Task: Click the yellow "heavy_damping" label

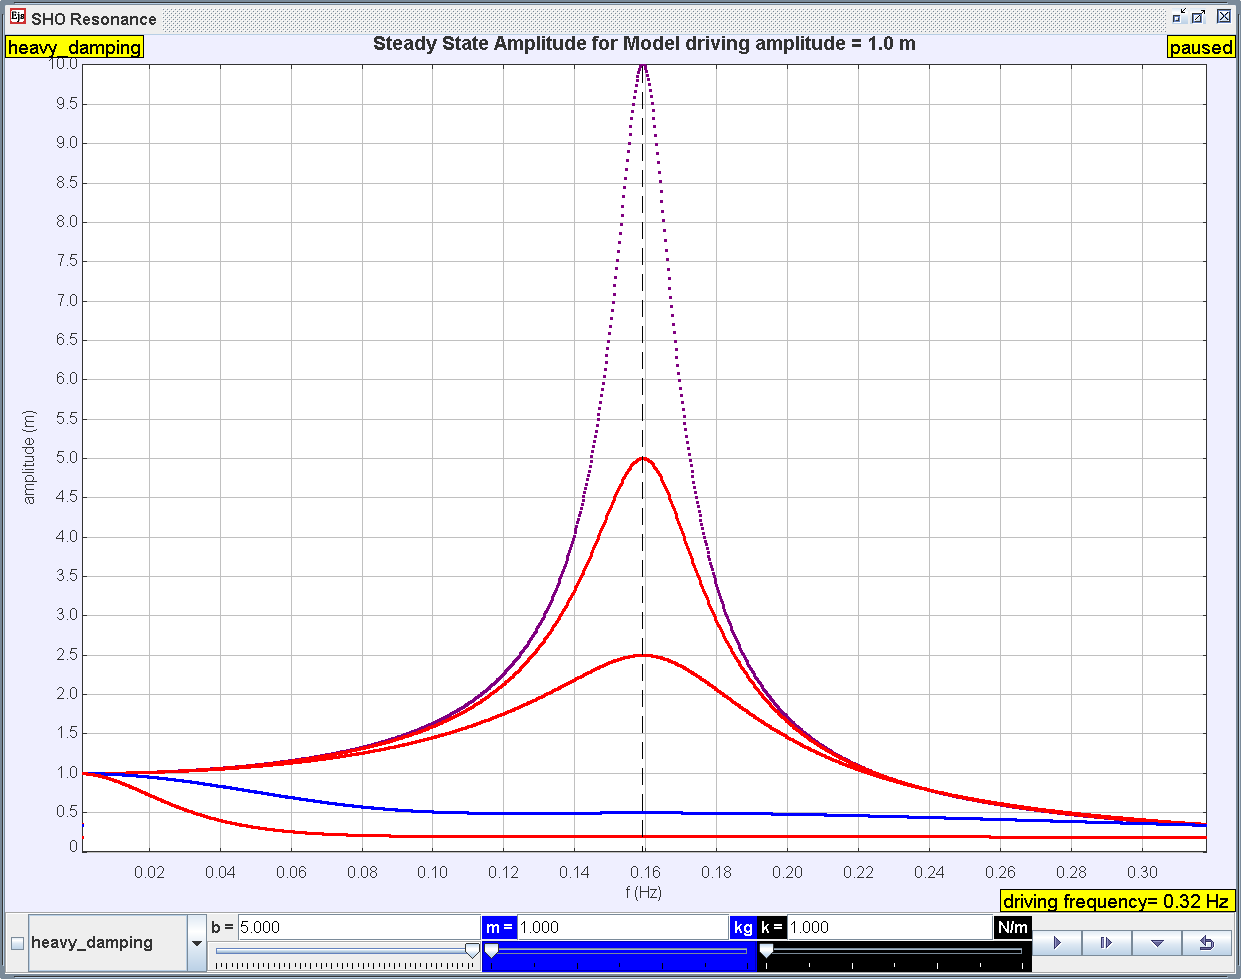Action: [72, 47]
